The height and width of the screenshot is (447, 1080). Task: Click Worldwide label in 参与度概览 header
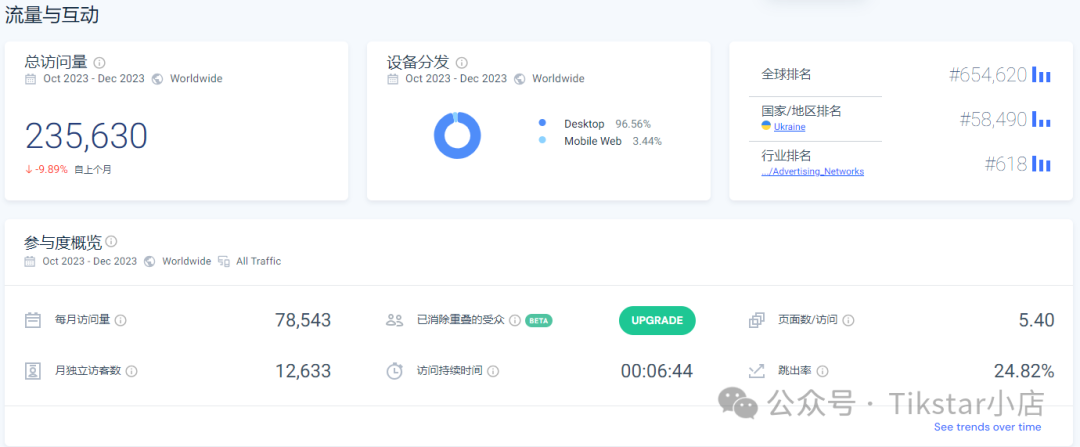(x=187, y=262)
